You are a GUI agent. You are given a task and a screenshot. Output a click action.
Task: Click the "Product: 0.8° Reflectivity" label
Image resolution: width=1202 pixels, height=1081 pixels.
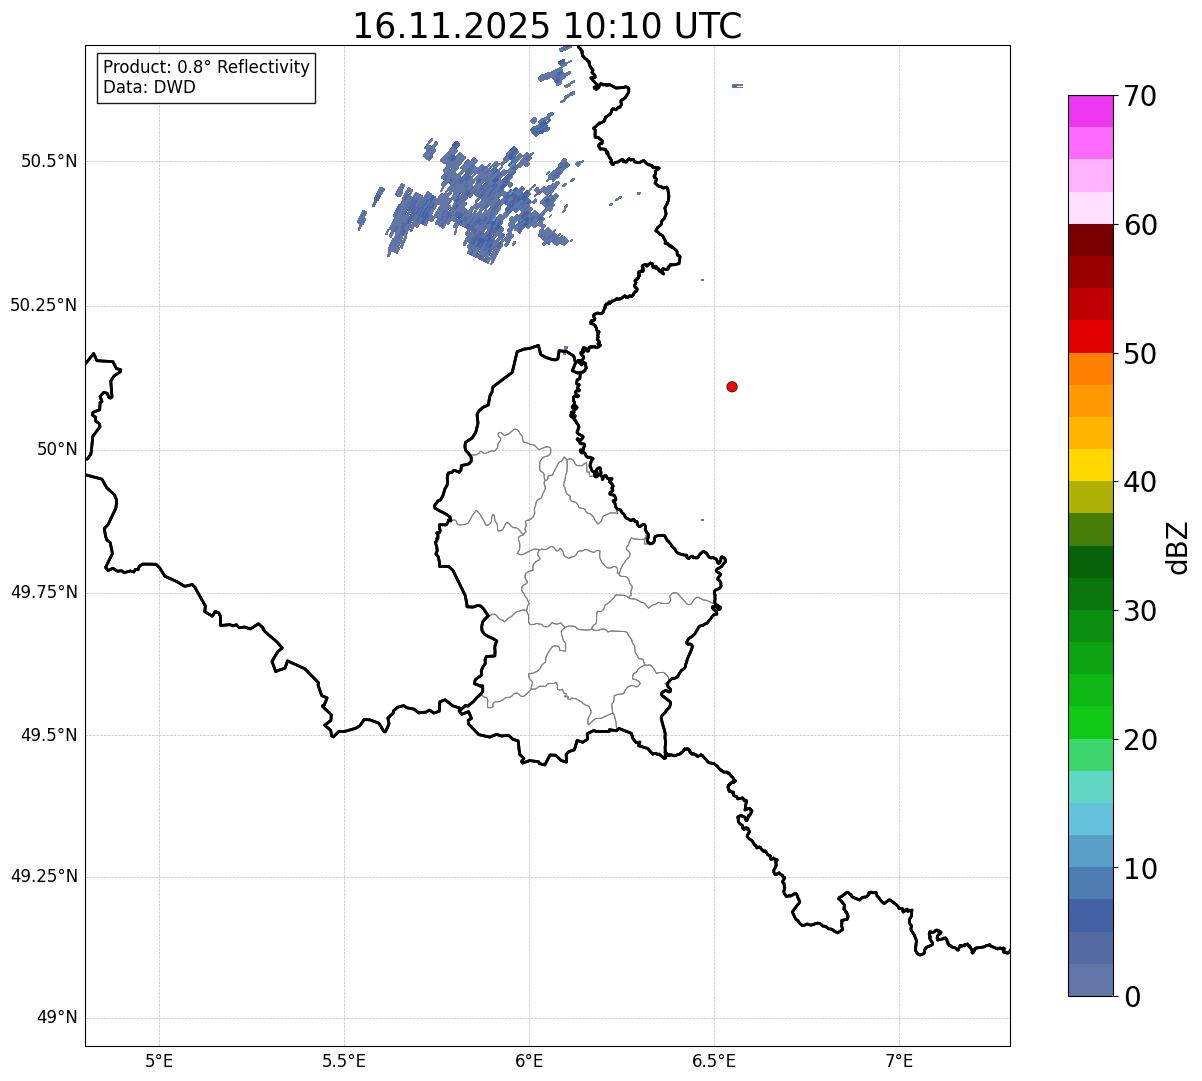pyautogui.click(x=207, y=67)
